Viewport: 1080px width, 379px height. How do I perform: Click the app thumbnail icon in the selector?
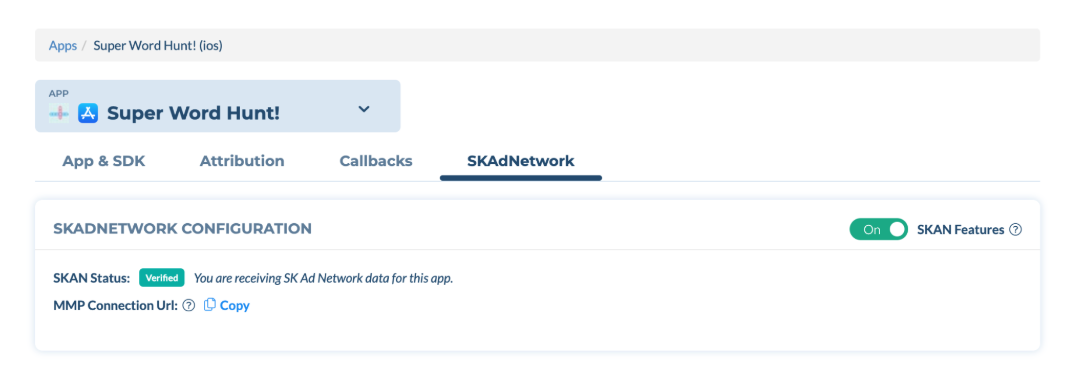(x=59, y=112)
